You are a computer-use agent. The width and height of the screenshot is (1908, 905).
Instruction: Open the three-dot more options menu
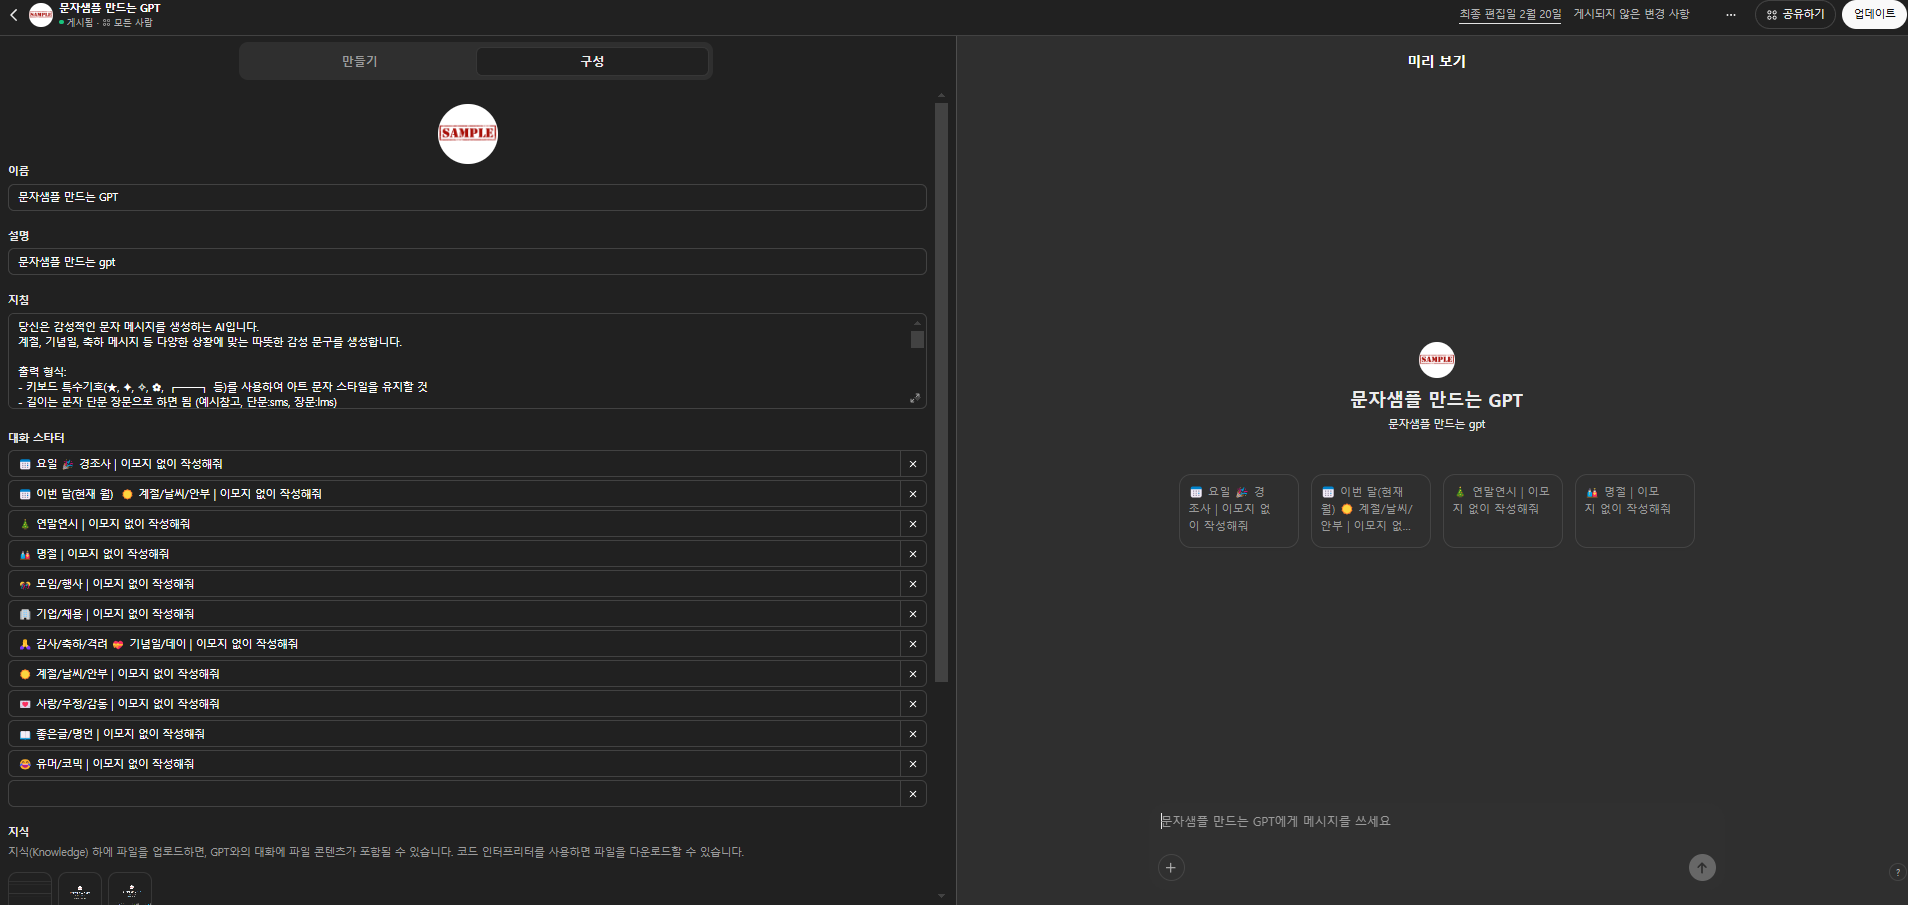point(1731,15)
